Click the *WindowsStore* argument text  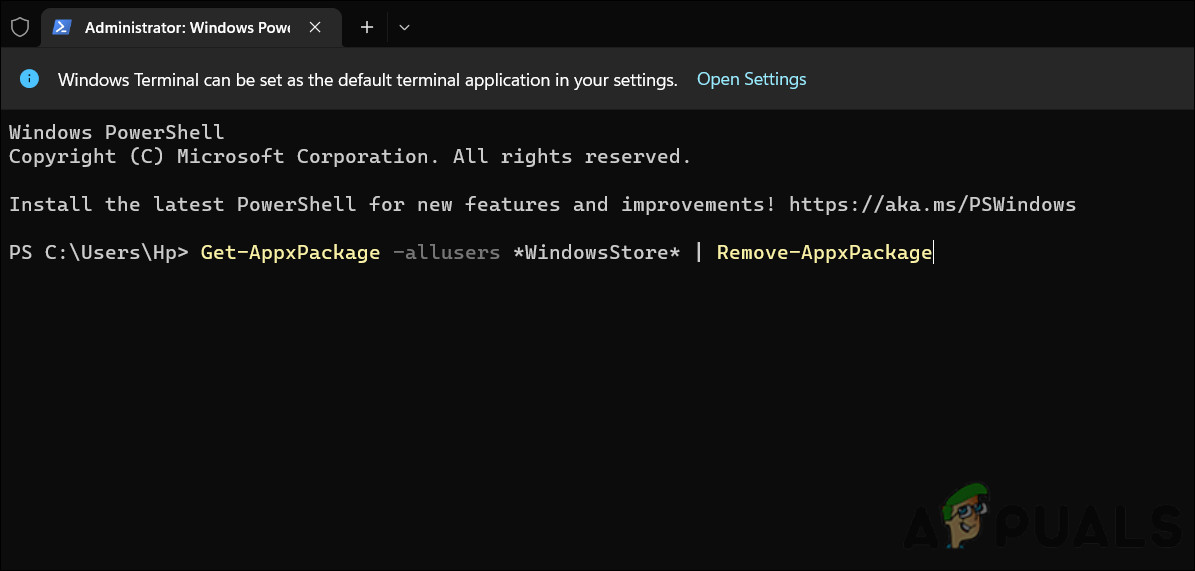[x=596, y=253]
